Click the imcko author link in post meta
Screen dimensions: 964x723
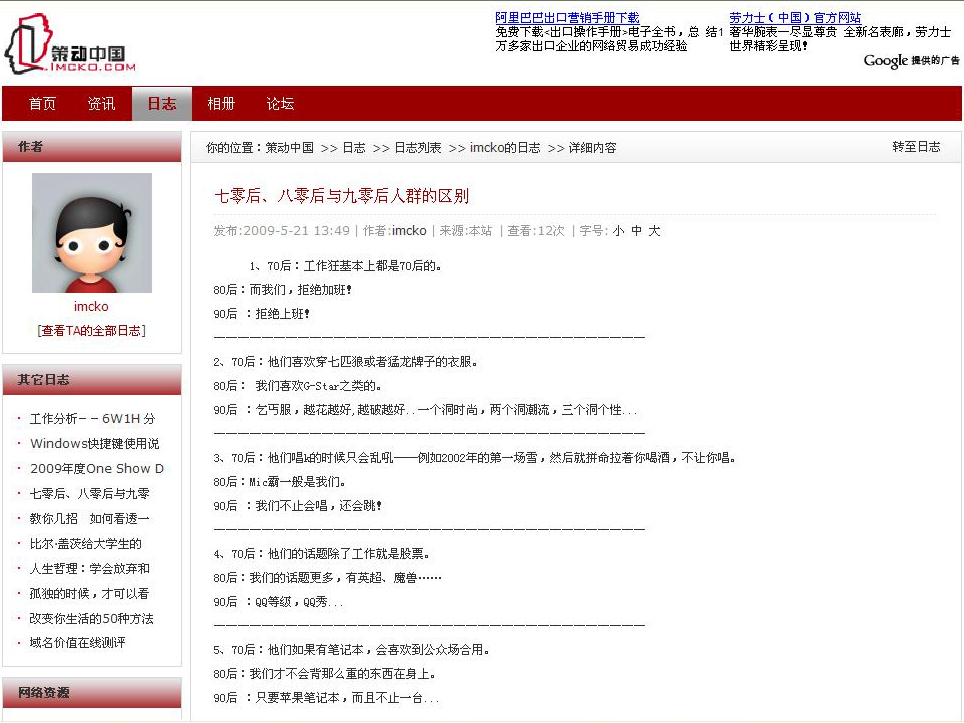pos(409,231)
